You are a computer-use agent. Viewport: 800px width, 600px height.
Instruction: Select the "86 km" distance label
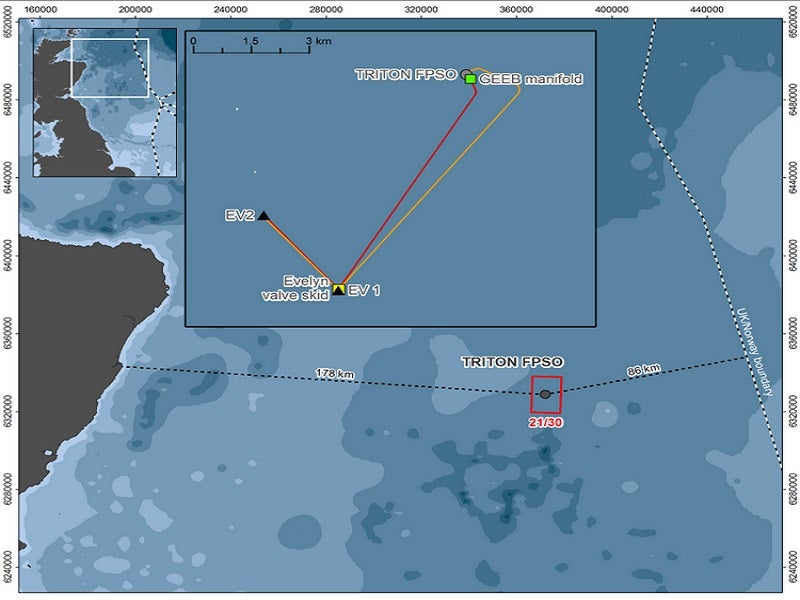tap(644, 370)
